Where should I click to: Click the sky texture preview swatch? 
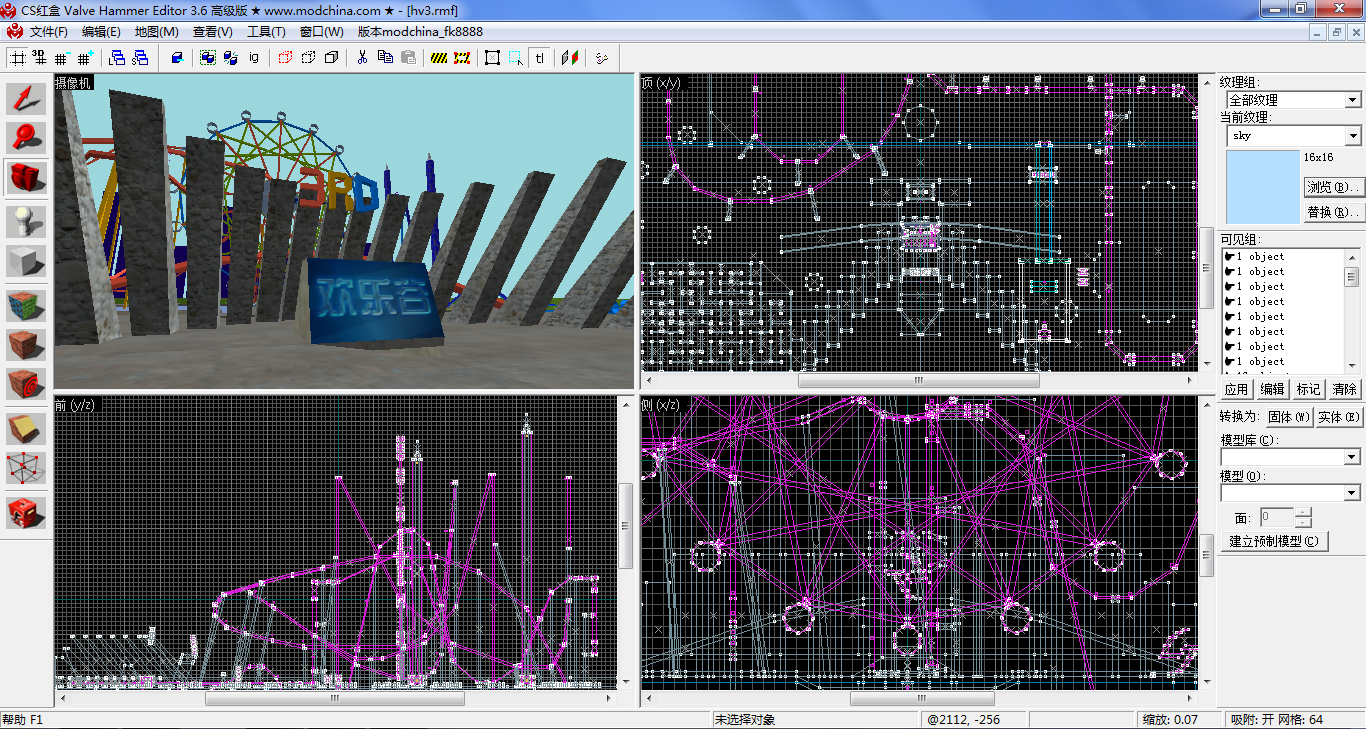pyautogui.click(x=1262, y=187)
